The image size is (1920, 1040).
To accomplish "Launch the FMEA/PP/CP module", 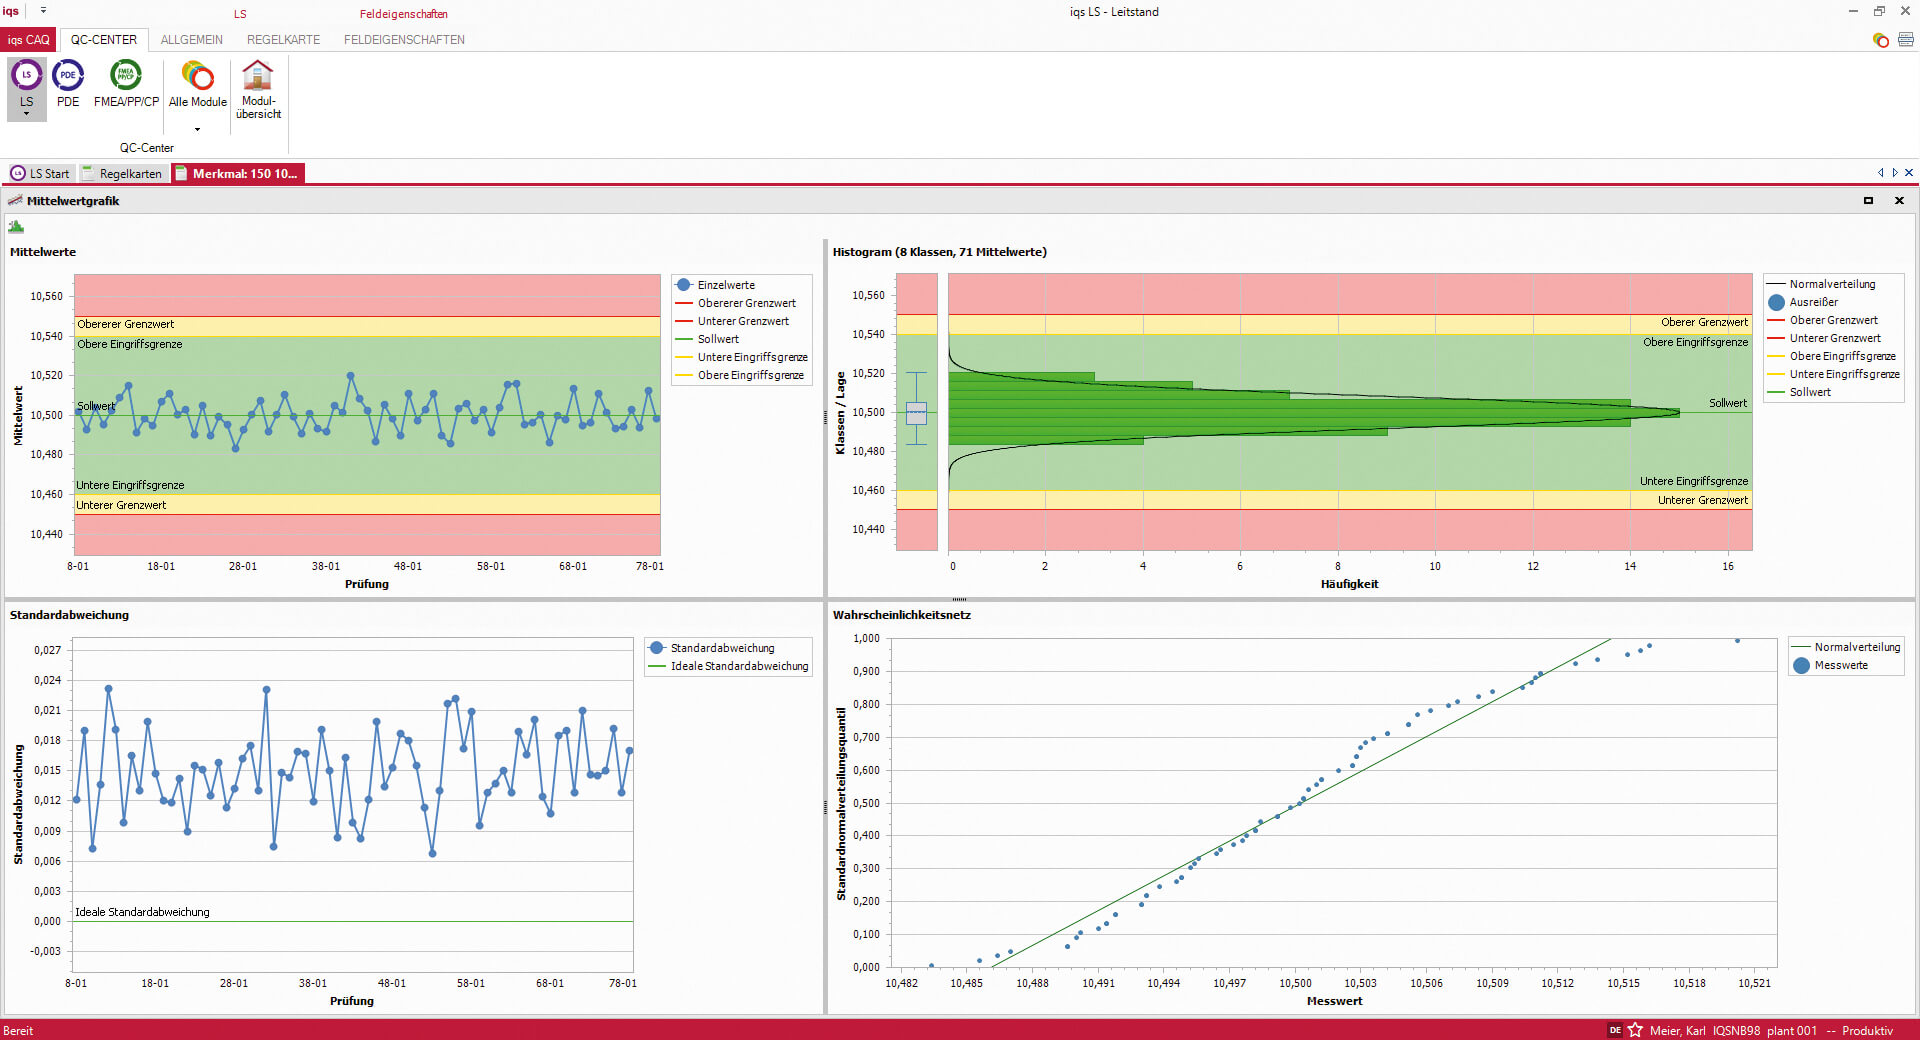I will pyautogui.click(x=126, y=76).
